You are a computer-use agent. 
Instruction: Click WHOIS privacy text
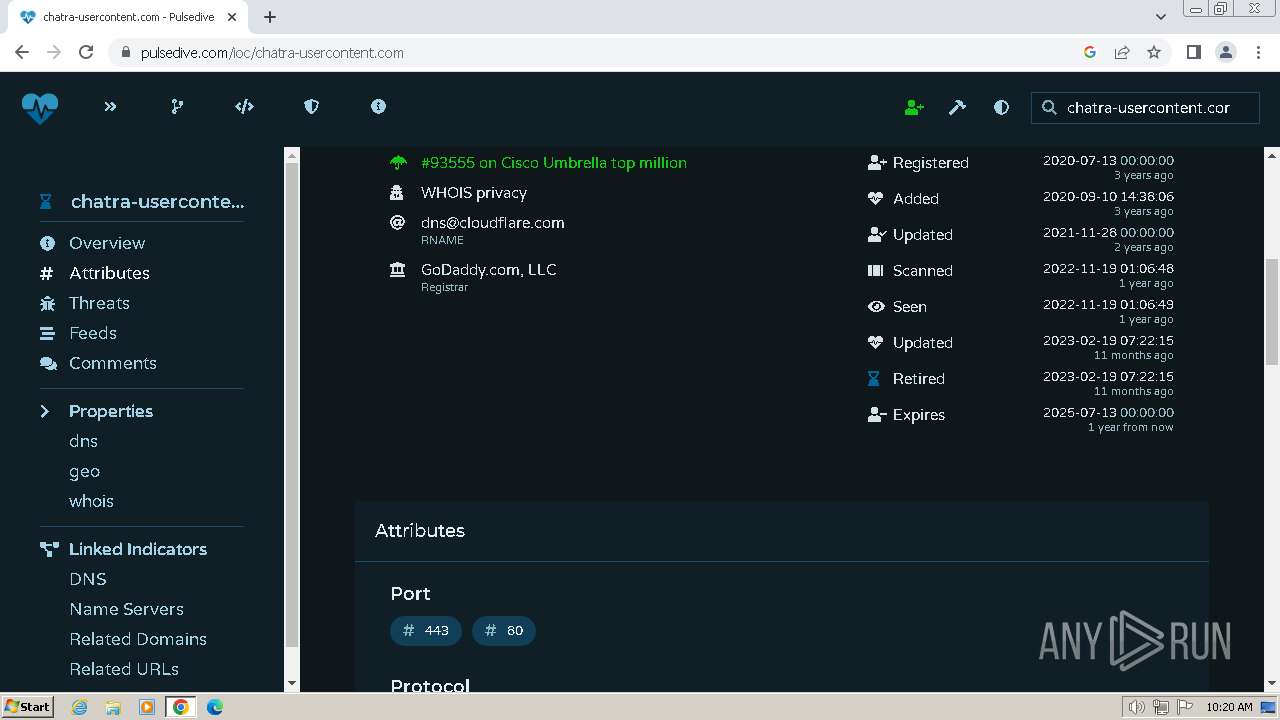tap(474, 192)
